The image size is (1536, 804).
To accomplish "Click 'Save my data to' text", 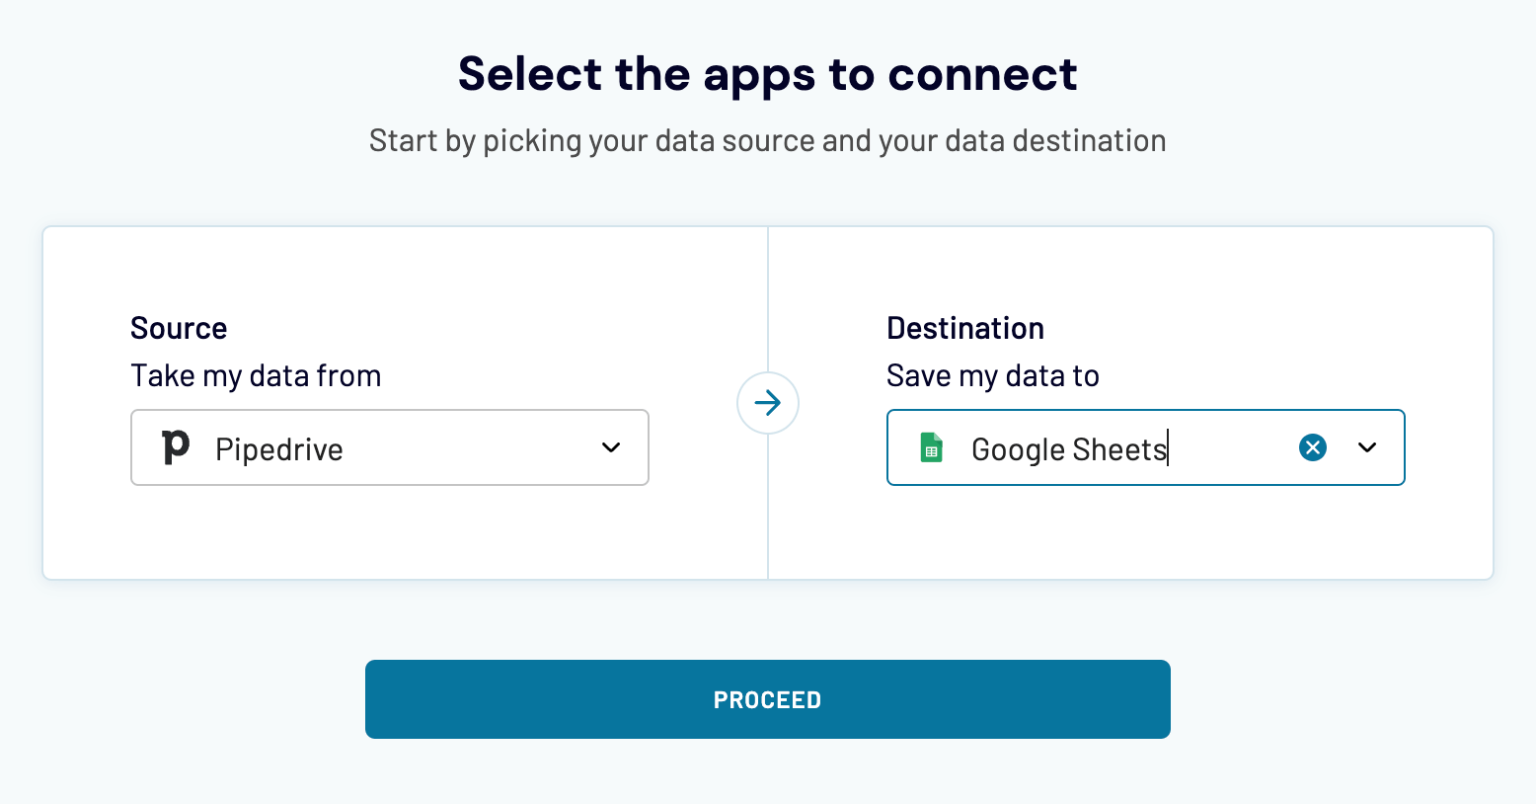I will coord(992,376).
